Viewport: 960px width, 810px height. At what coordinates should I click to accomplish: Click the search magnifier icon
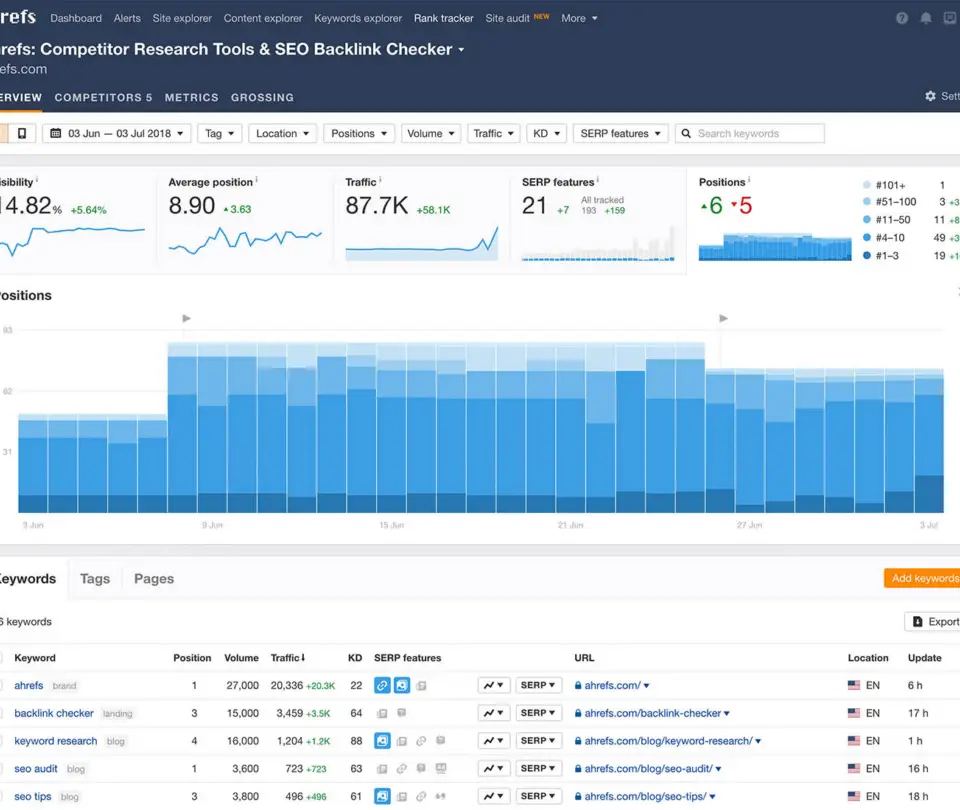pos(686,133)
